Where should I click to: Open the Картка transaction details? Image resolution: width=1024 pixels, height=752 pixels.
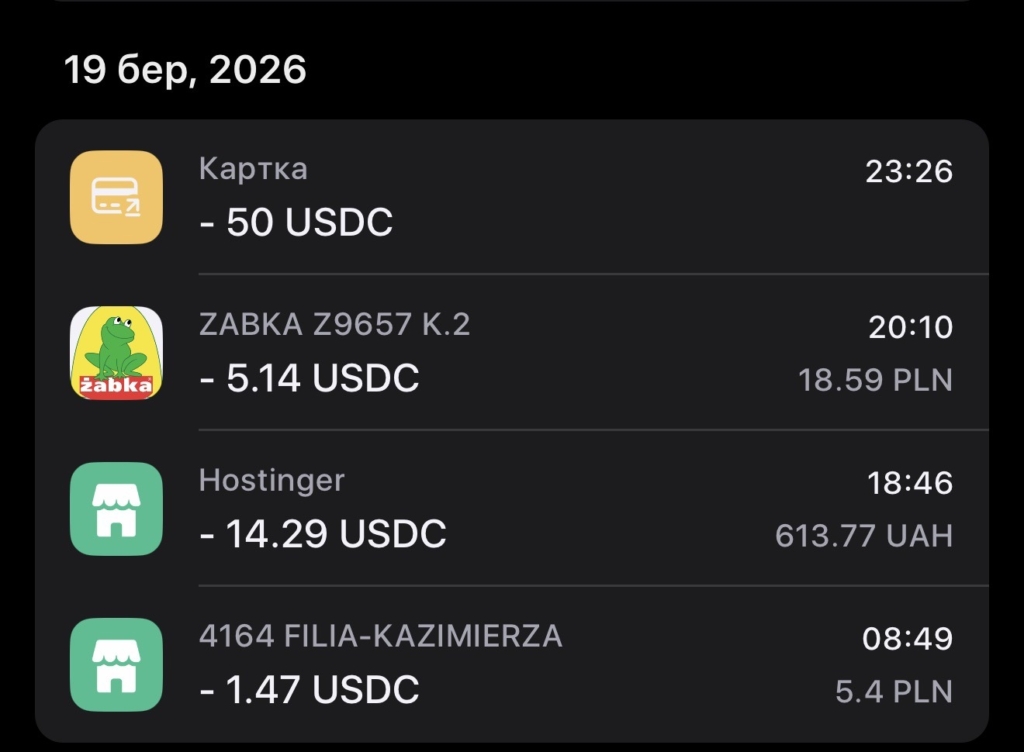pos(500,198)
